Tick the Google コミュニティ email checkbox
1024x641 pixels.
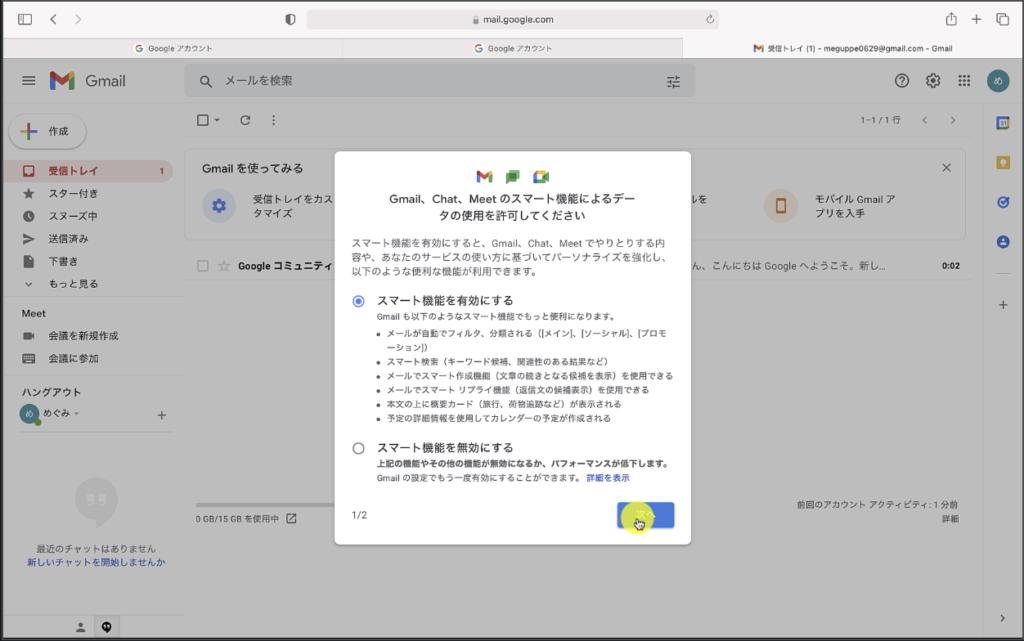click(x=203, y=266)
